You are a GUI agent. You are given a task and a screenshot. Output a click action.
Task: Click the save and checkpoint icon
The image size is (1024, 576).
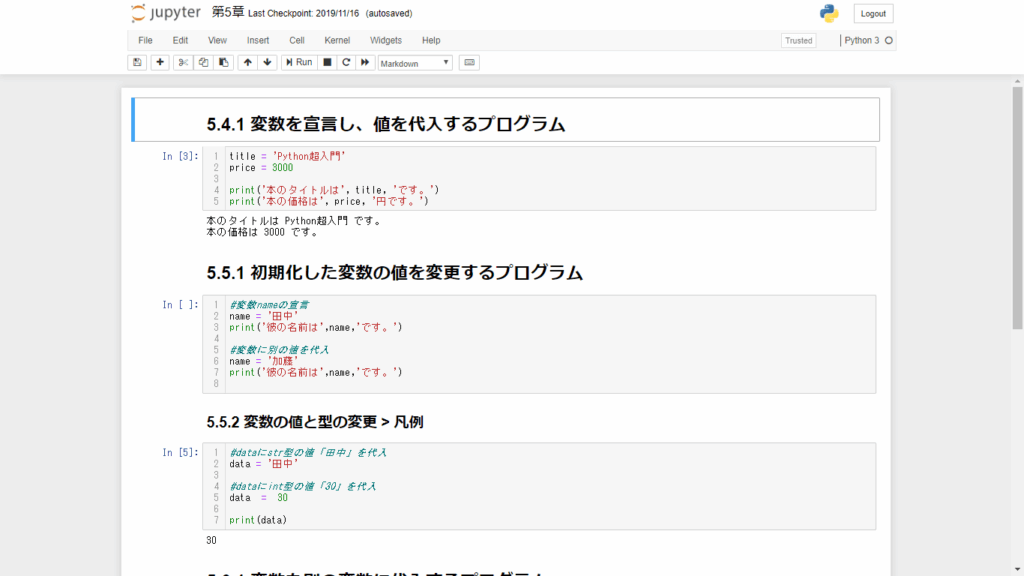[138, 62]
